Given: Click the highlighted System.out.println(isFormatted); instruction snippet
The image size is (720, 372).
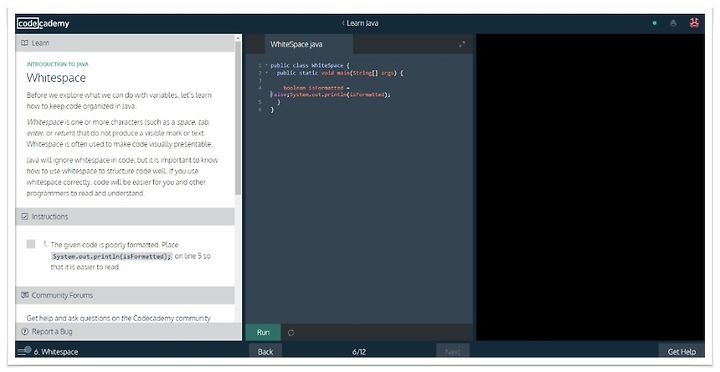Looking at the screenshot, I should 112,256.
